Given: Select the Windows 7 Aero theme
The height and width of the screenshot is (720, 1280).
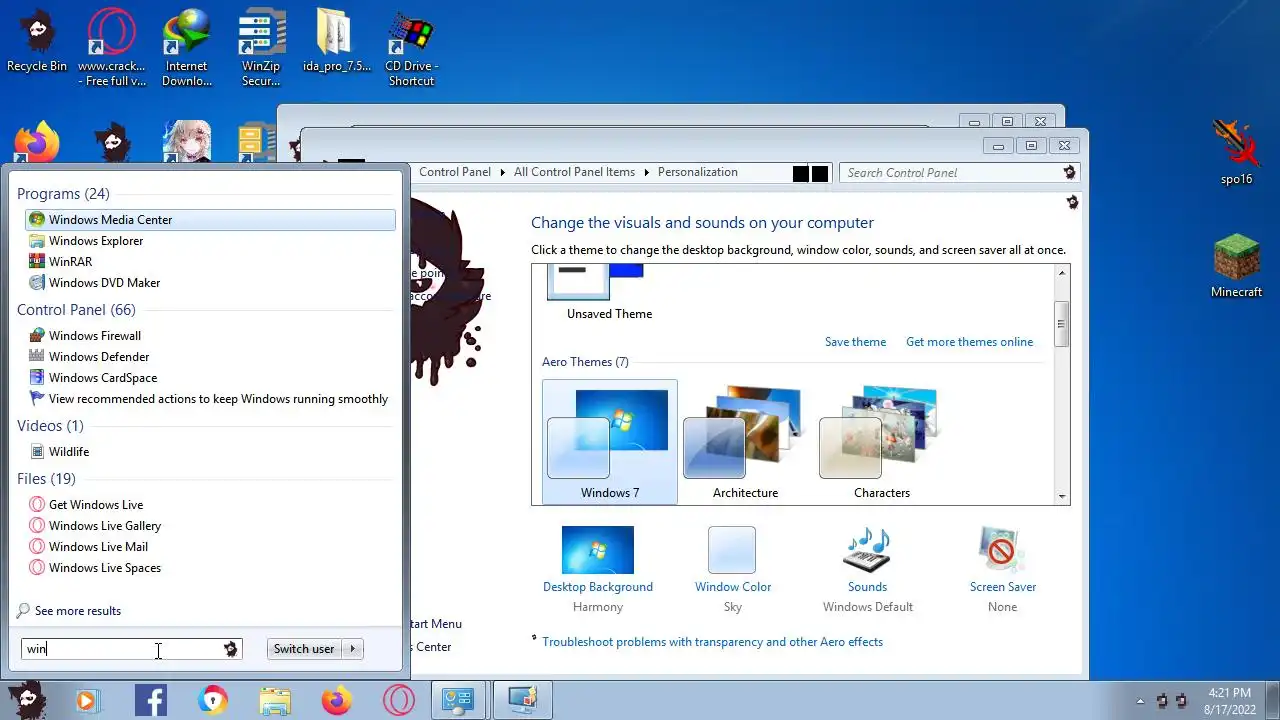Looking at the screenshot, I should pos(609,442).
